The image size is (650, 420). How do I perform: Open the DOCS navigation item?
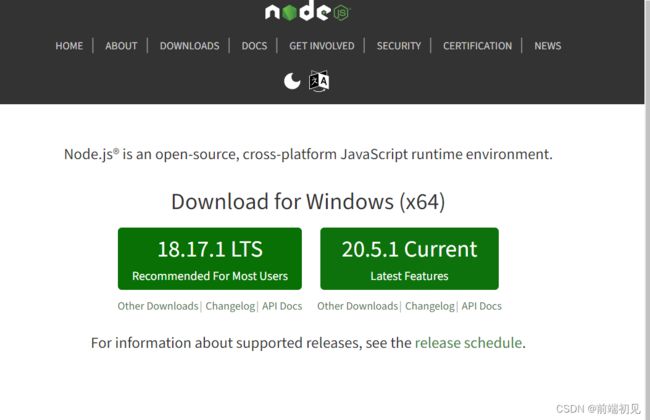point(254,46)
